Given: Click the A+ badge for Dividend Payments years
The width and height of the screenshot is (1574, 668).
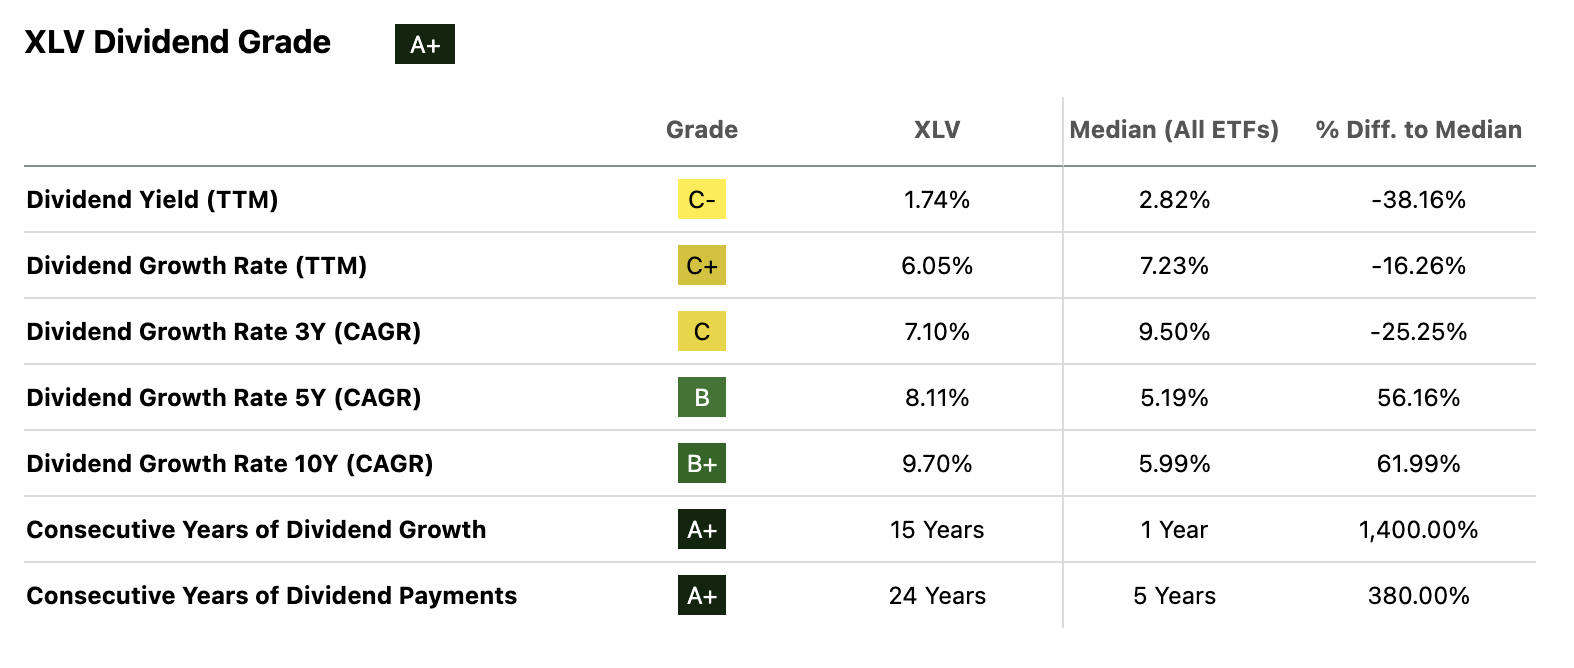Looking at the screenshot, I should point(701,595).
